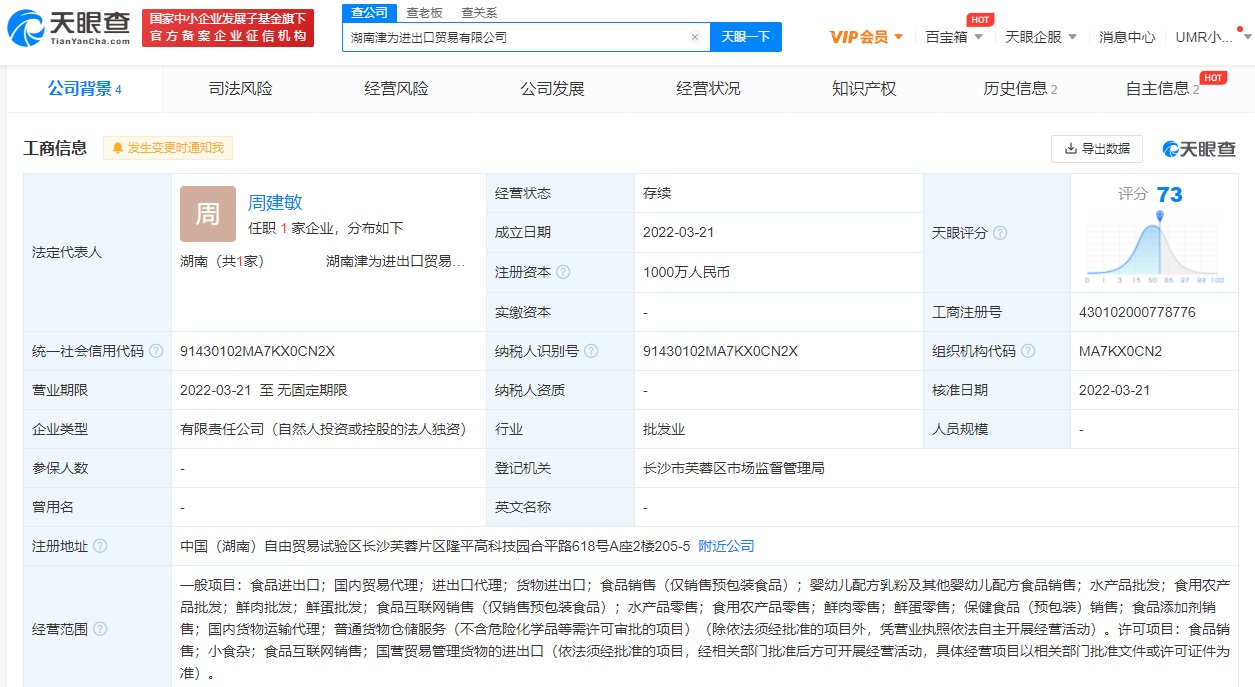Open the 司法风险 tab
Image resolution: width=1255 pixels, height=687 pixels.
[240, 89]
